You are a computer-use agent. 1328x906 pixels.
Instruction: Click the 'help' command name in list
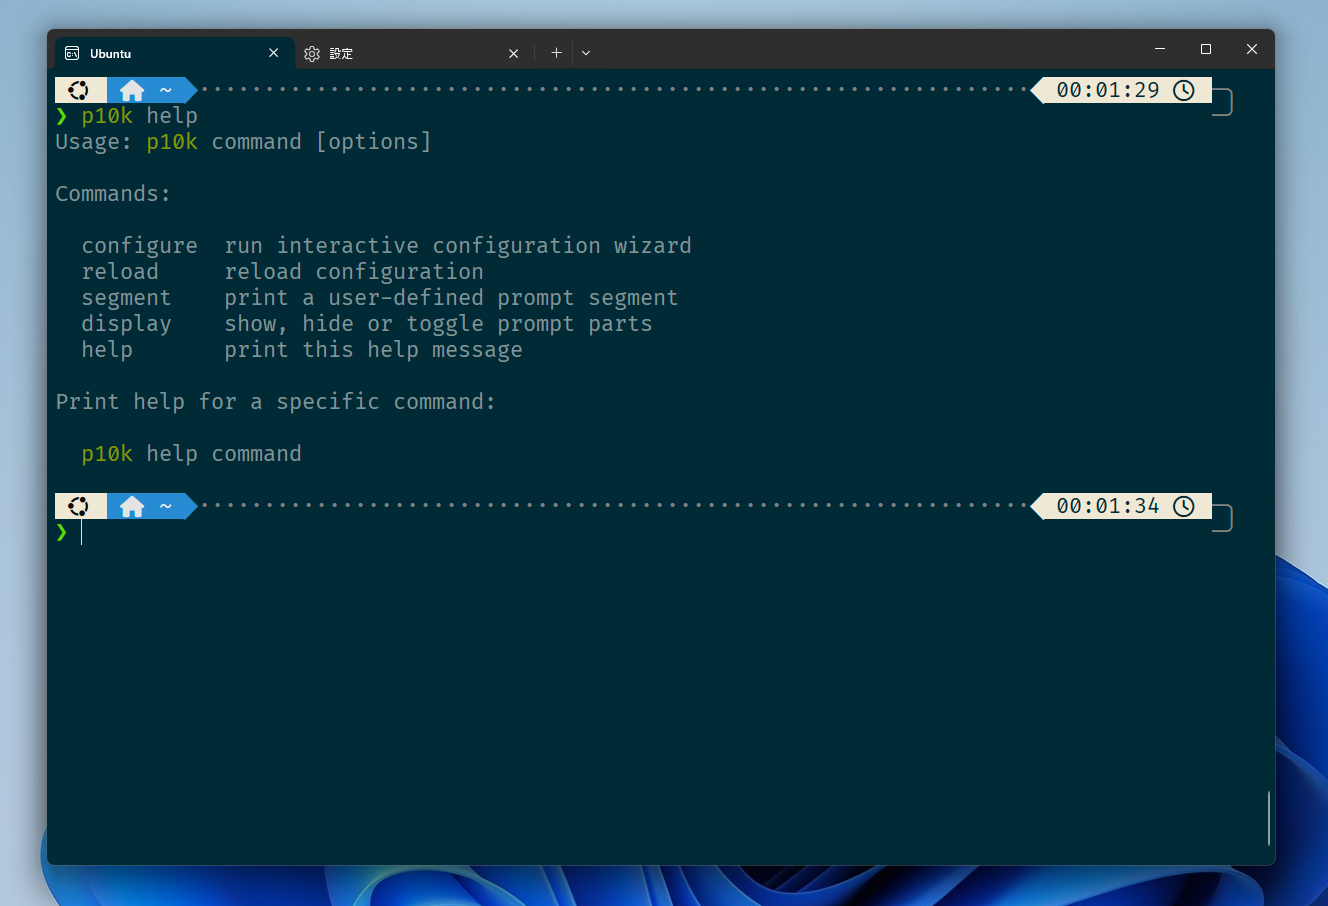(x=107, y=350)
